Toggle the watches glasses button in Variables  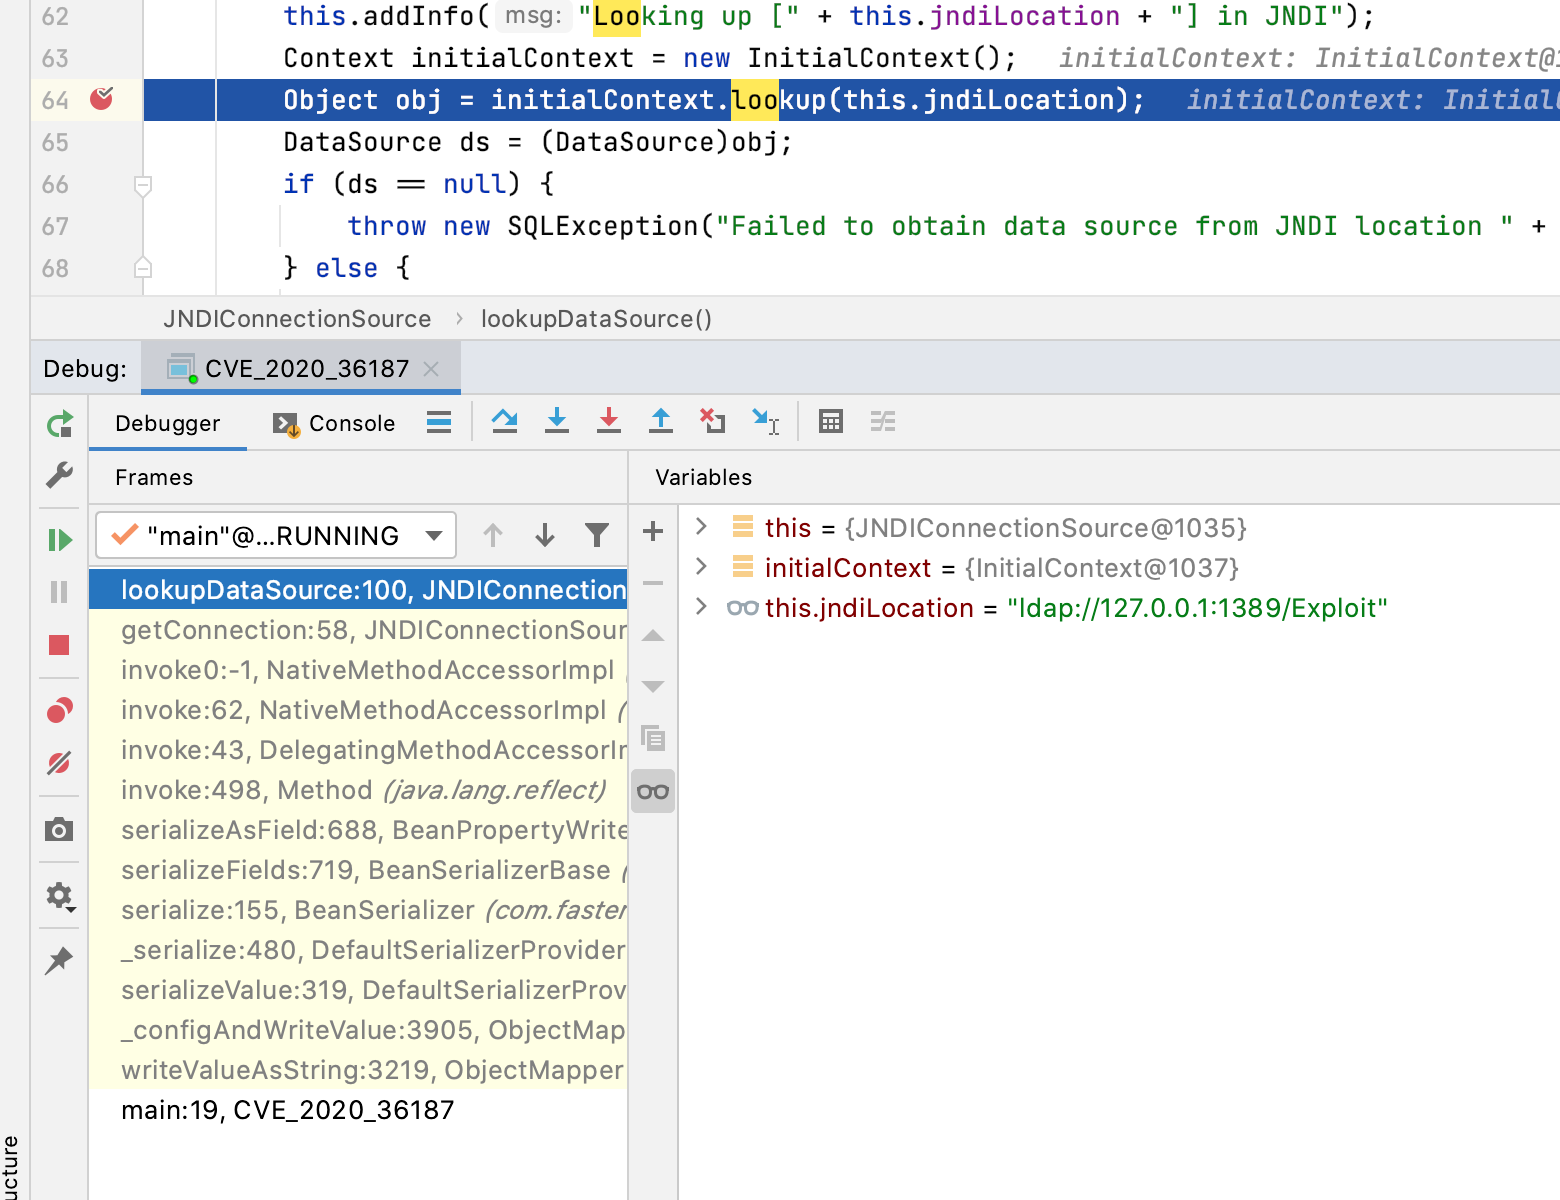coord(653,792)
